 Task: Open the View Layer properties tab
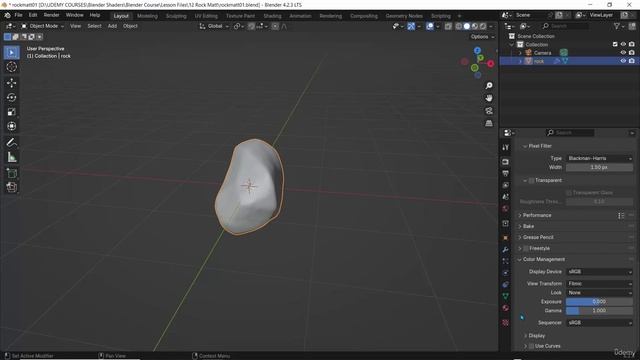pos(506,185)
